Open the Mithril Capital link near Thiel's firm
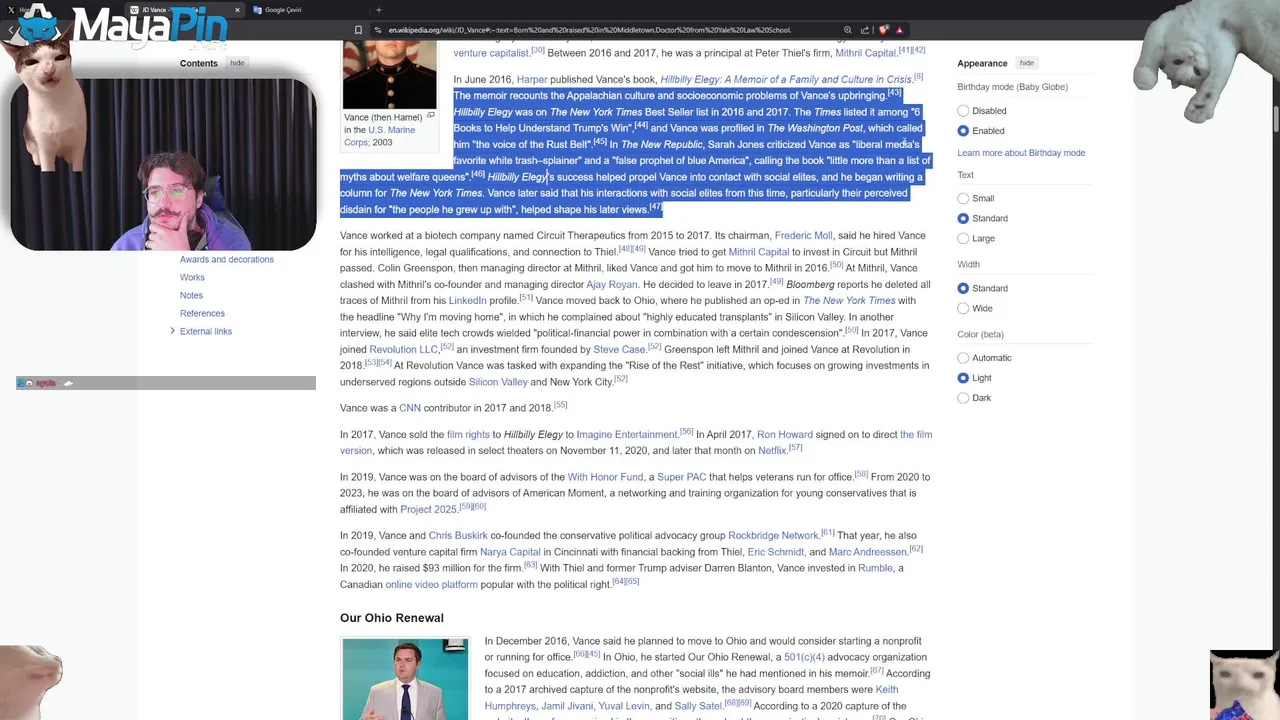Screen dimensions: 1280x720 (865, 53)
